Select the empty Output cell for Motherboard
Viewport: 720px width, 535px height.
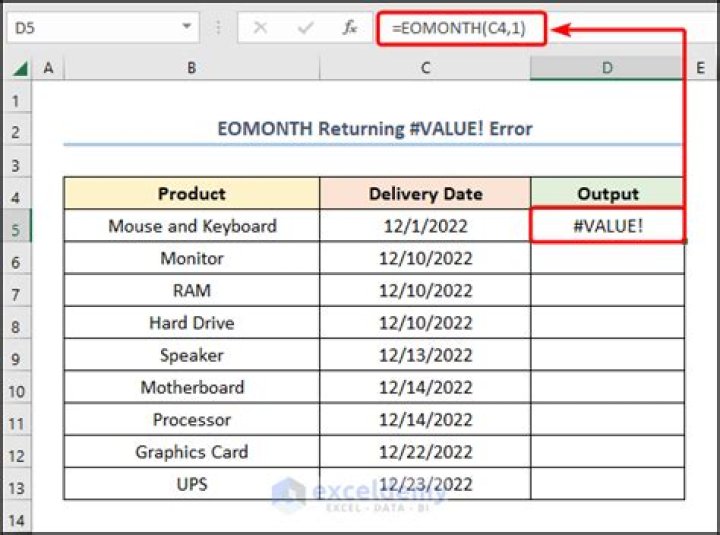(x=607, y=387)
